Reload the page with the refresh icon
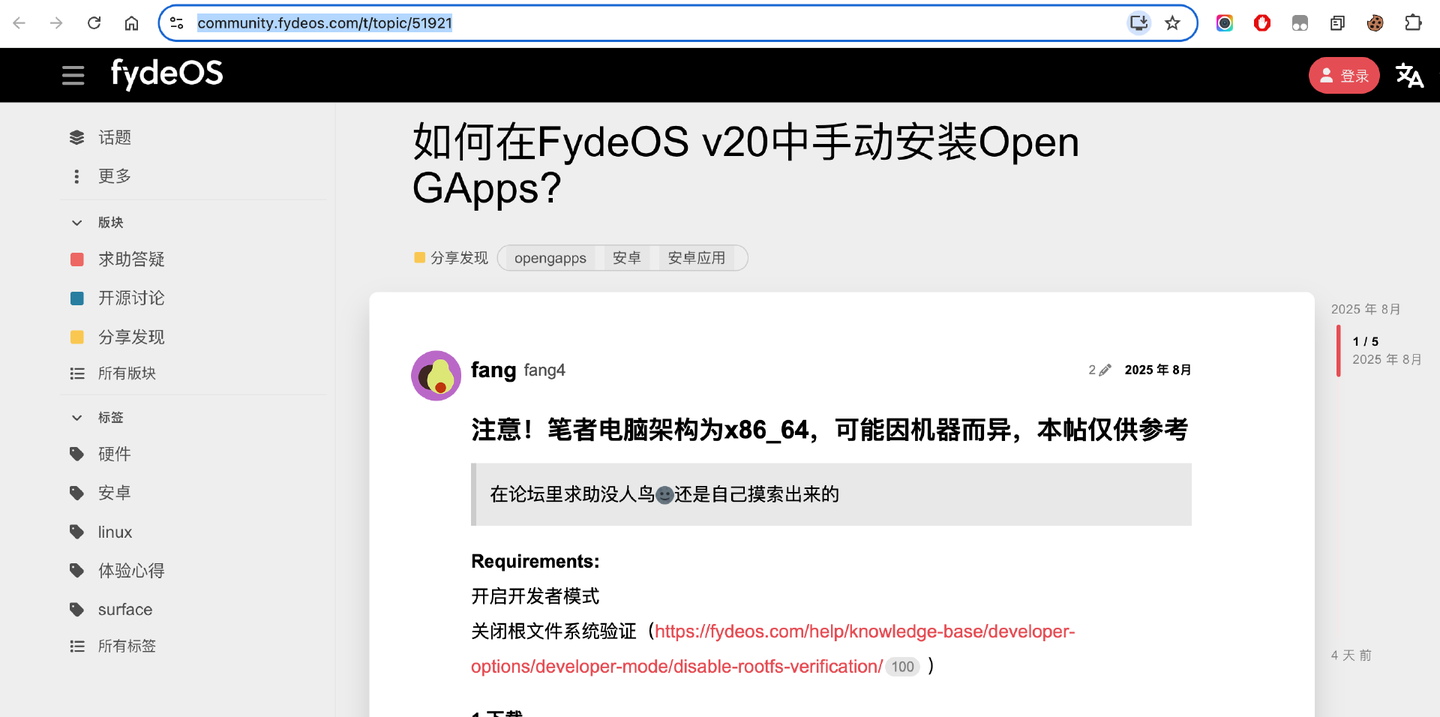The width and height of the screenshot is (1440, 717). click(94, 23)
